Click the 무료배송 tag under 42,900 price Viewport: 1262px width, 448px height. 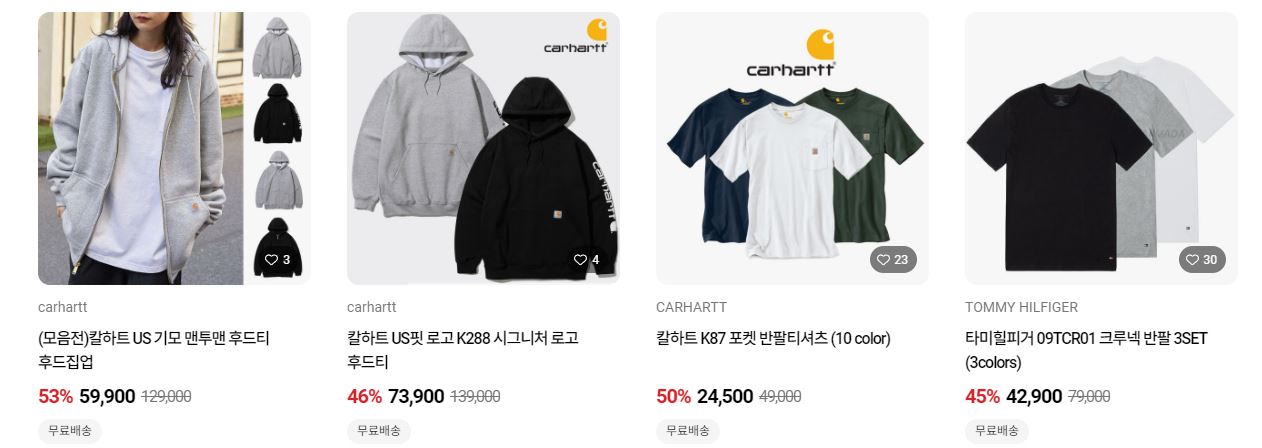point(997,431)
